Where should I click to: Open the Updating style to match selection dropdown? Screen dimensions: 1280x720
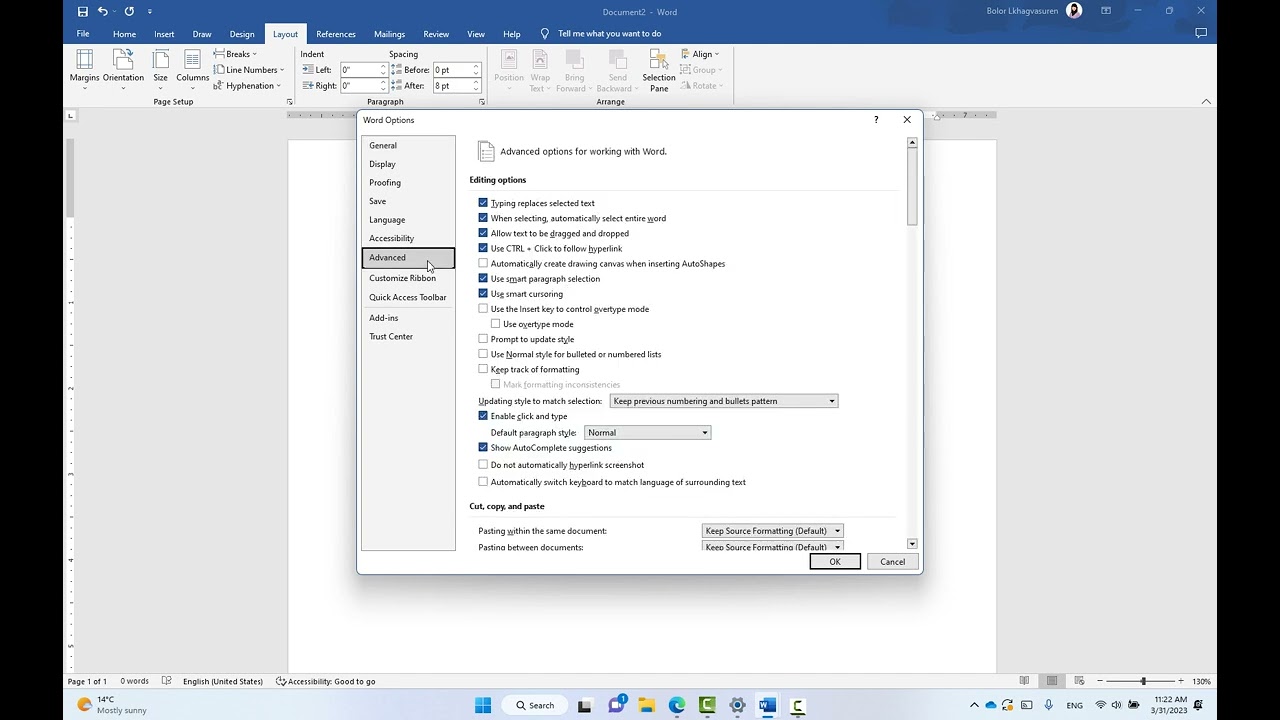point(723,401)
